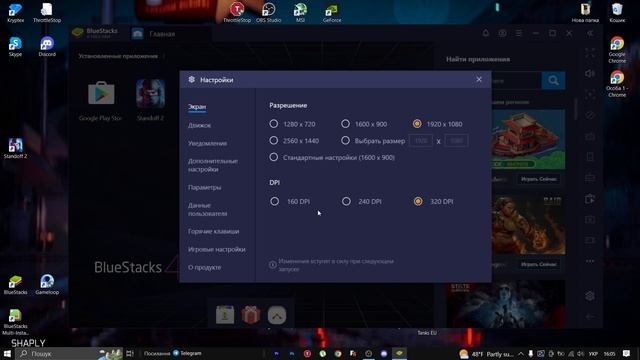Screen dimensions: 640x360
Task: Open Discord desktop shortcut
Action: [x=47, y=46]
